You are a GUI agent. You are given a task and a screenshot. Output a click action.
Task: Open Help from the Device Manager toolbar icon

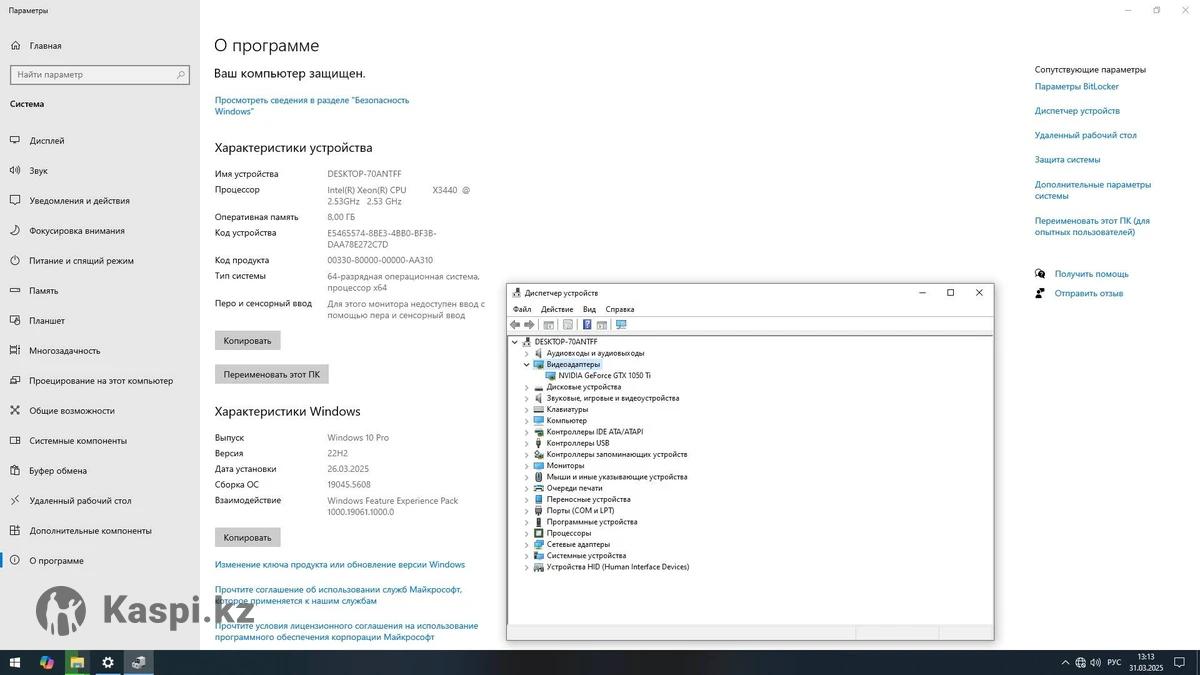[587, 325]
